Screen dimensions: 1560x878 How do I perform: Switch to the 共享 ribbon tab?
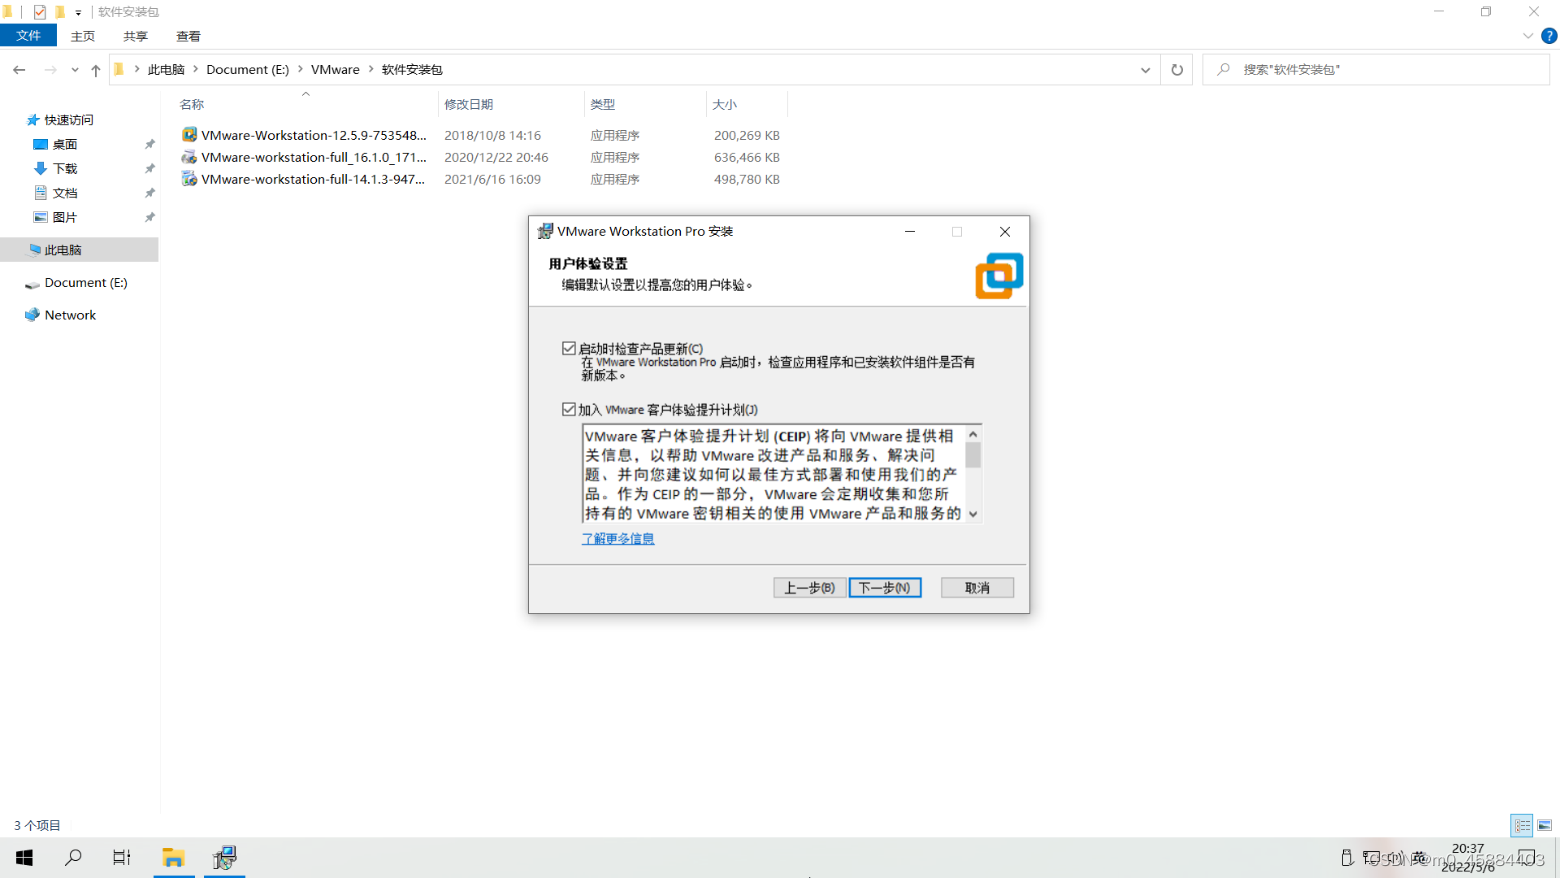136,36
